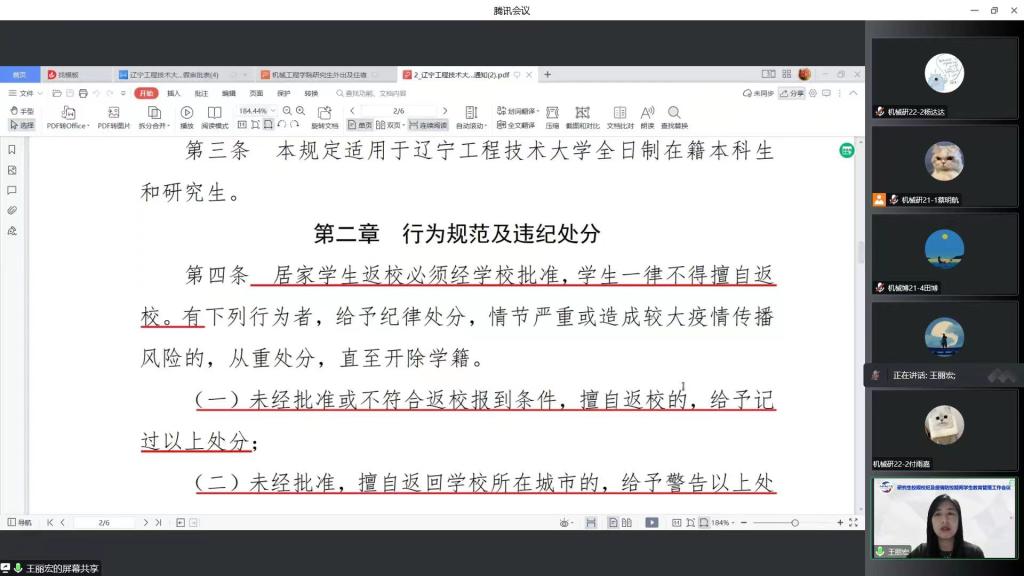Adjust the zoom slider in status bar
Screen dimensions: 1024x576
pyautogui.click(x=795, y=522)
